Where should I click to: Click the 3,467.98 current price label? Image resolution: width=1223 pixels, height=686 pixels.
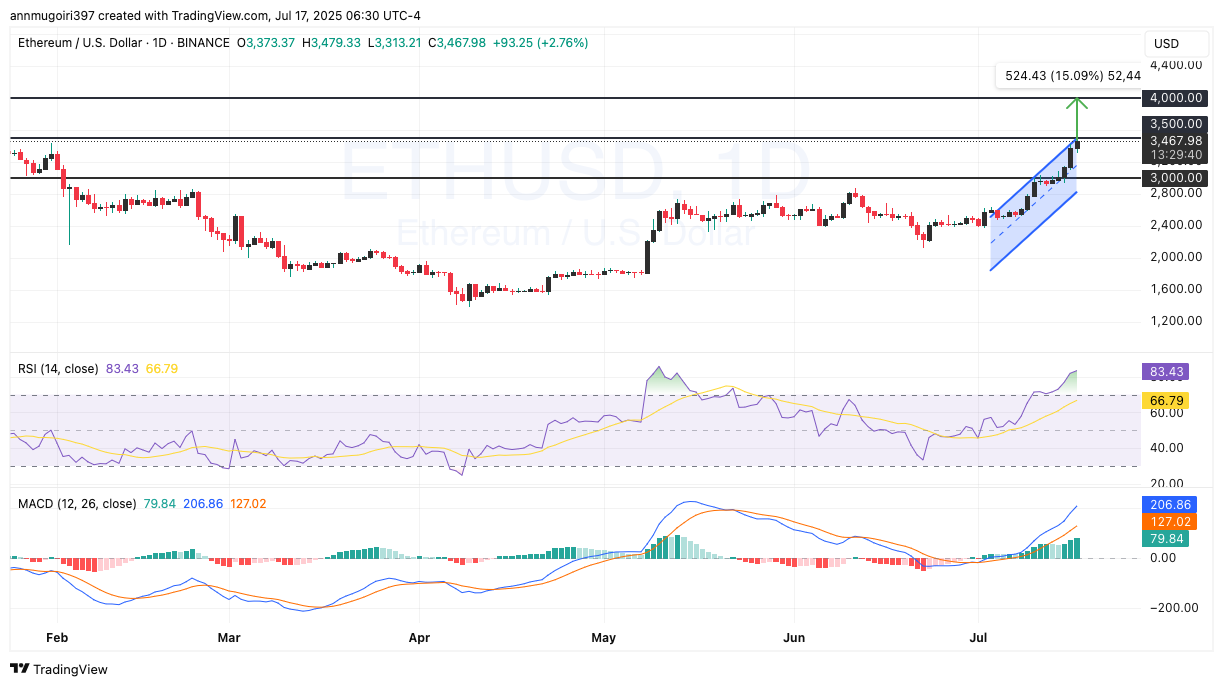[1176, 140]
